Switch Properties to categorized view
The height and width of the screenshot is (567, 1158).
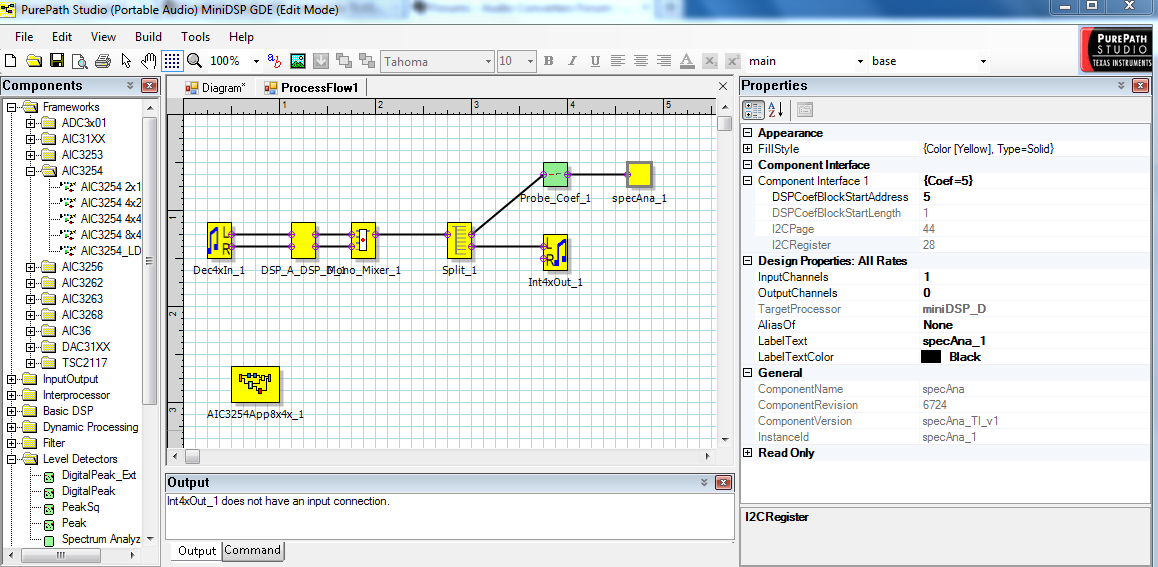(754, 110)
